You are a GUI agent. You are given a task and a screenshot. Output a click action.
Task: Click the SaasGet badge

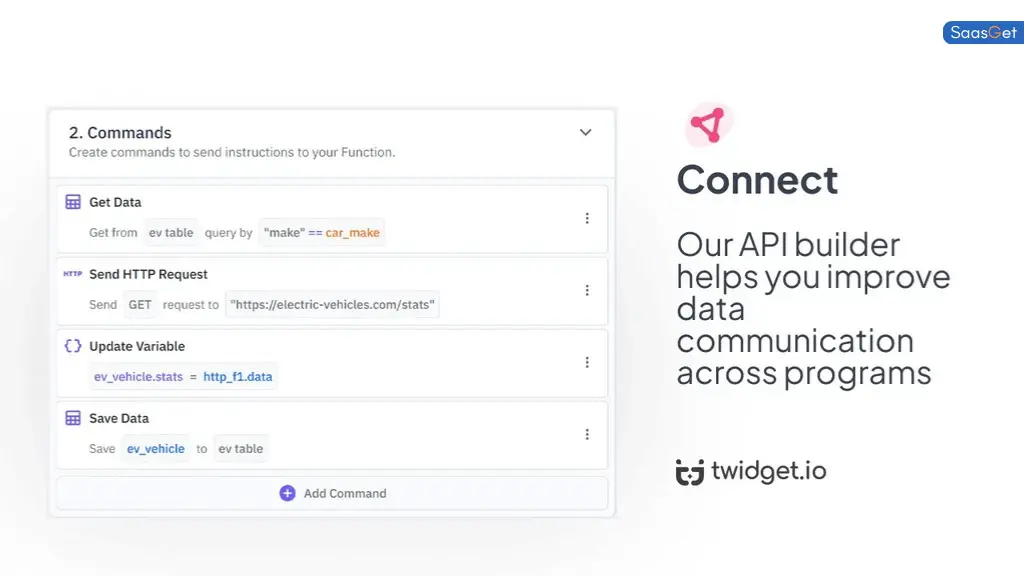pyautogui.click(x=982, y=32)
